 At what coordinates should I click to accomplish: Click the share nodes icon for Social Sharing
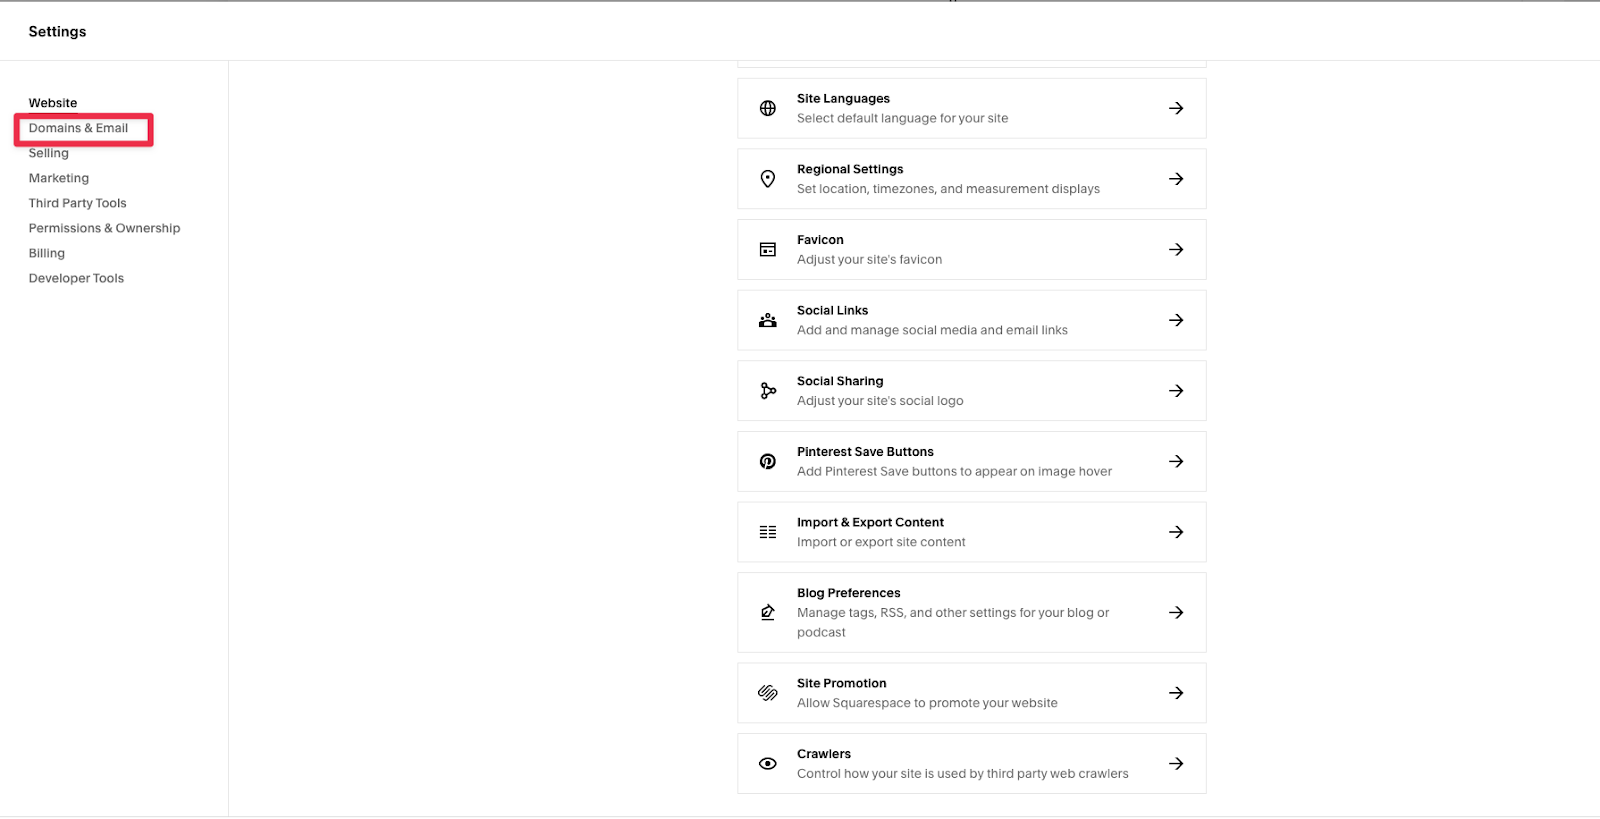(x=768, y=391)
